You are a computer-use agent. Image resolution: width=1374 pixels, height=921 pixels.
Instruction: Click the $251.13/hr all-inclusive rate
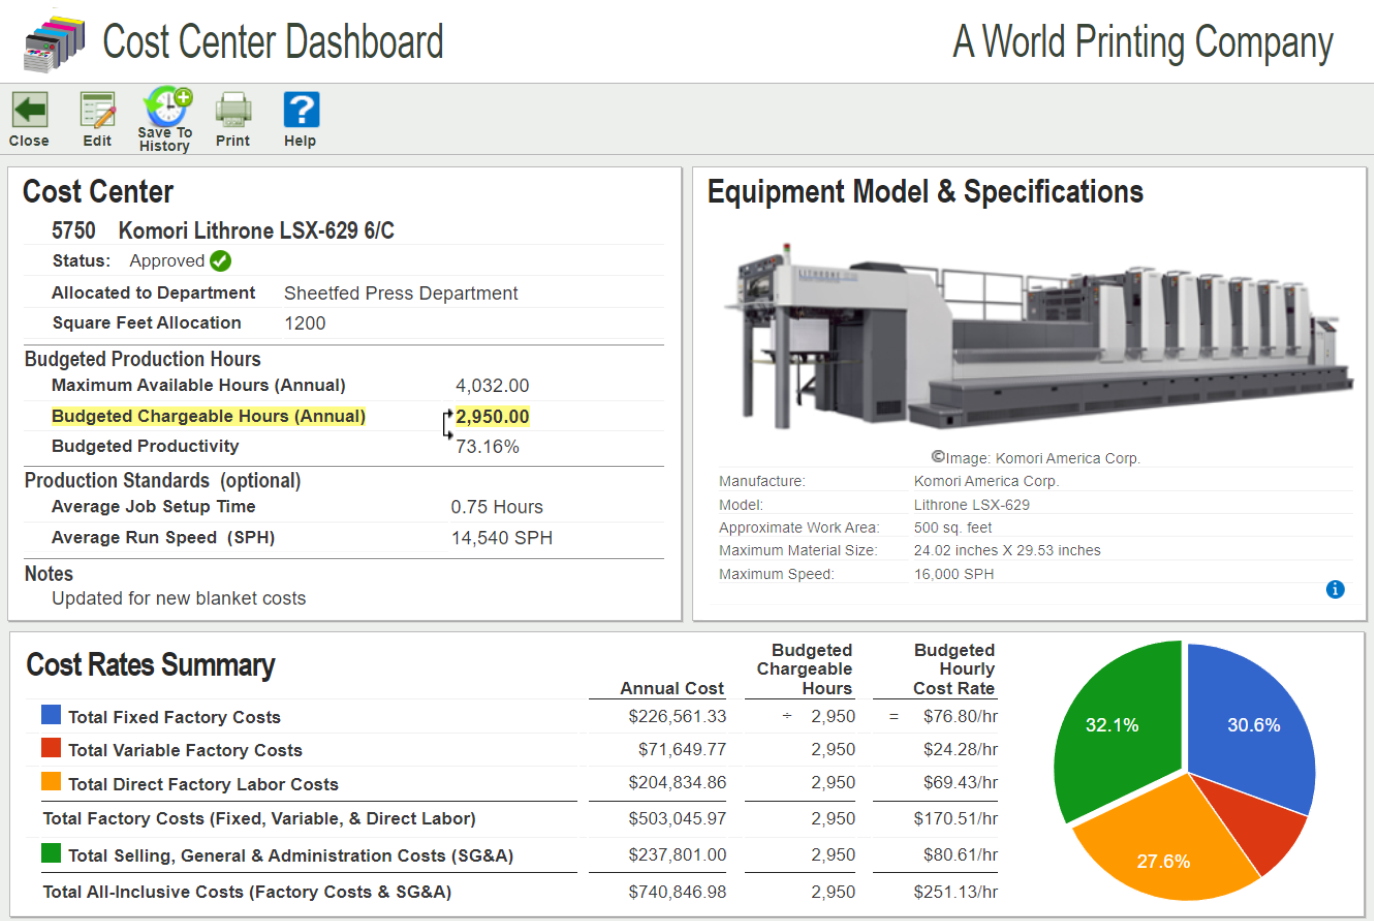[x=955, y=891]
